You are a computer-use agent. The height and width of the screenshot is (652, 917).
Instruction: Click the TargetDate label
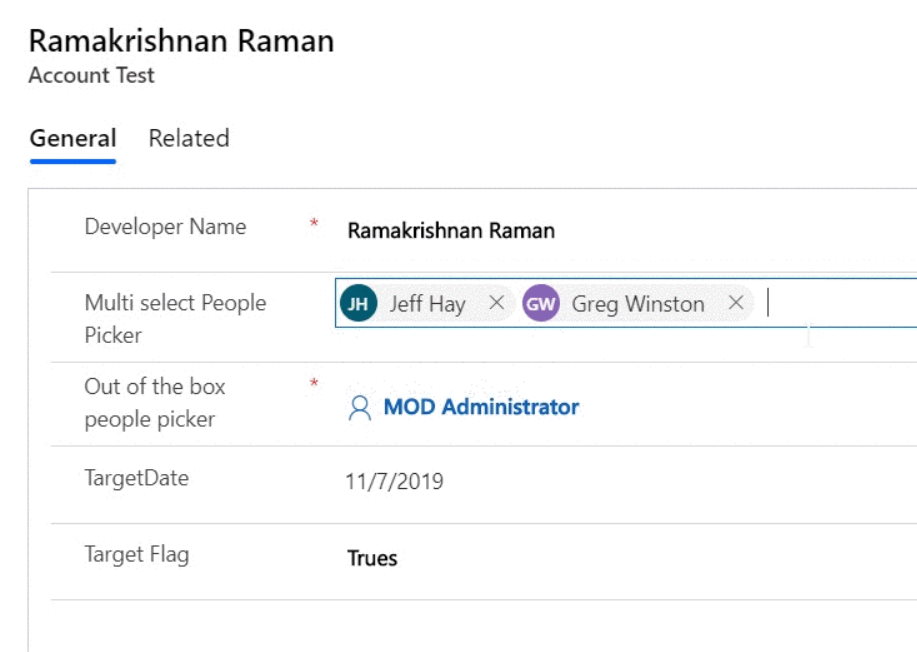(x=137, y=478)
